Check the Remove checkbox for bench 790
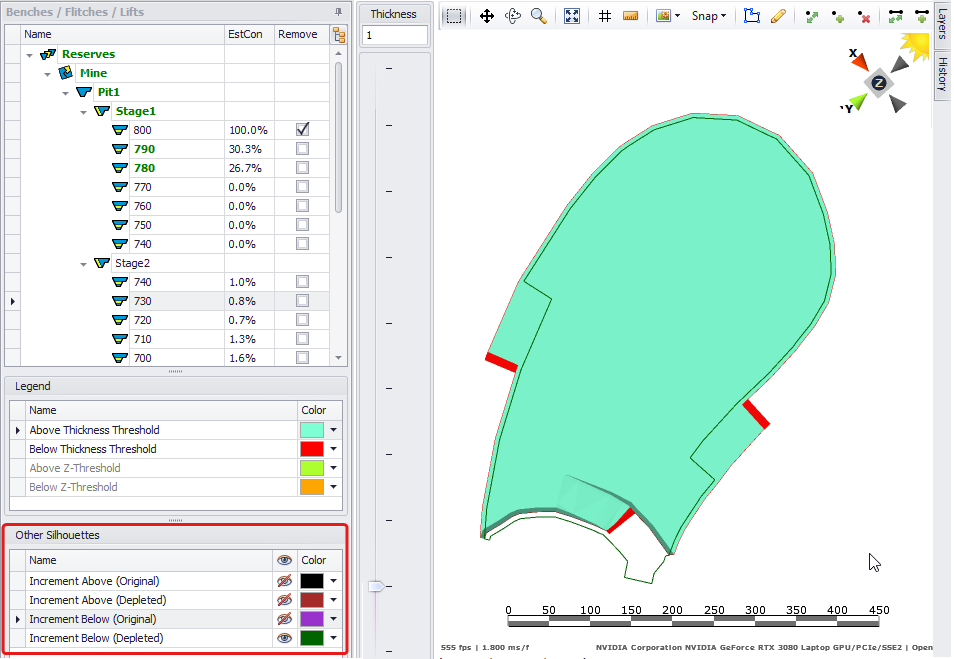Screen dimensions: 954x659 pos(302,149)
